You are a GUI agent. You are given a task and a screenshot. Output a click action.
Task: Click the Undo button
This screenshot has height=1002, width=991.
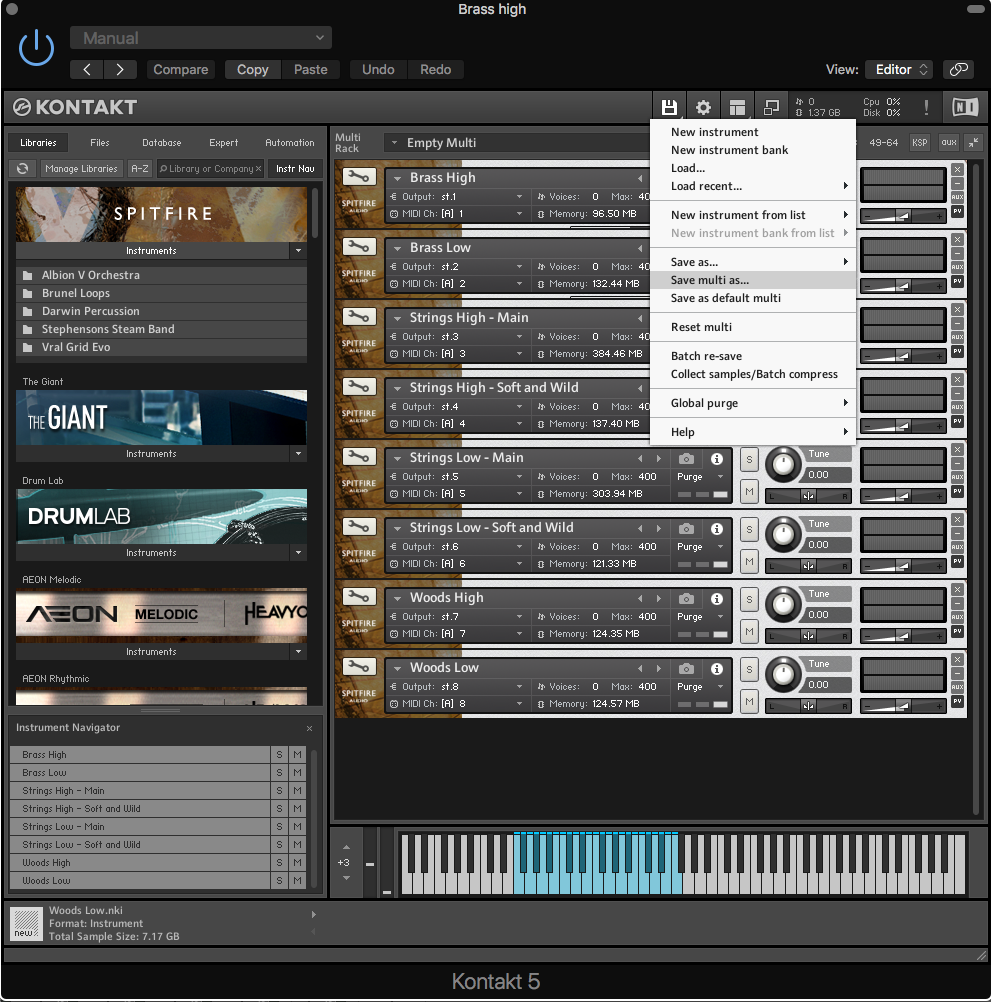point(378,70)
